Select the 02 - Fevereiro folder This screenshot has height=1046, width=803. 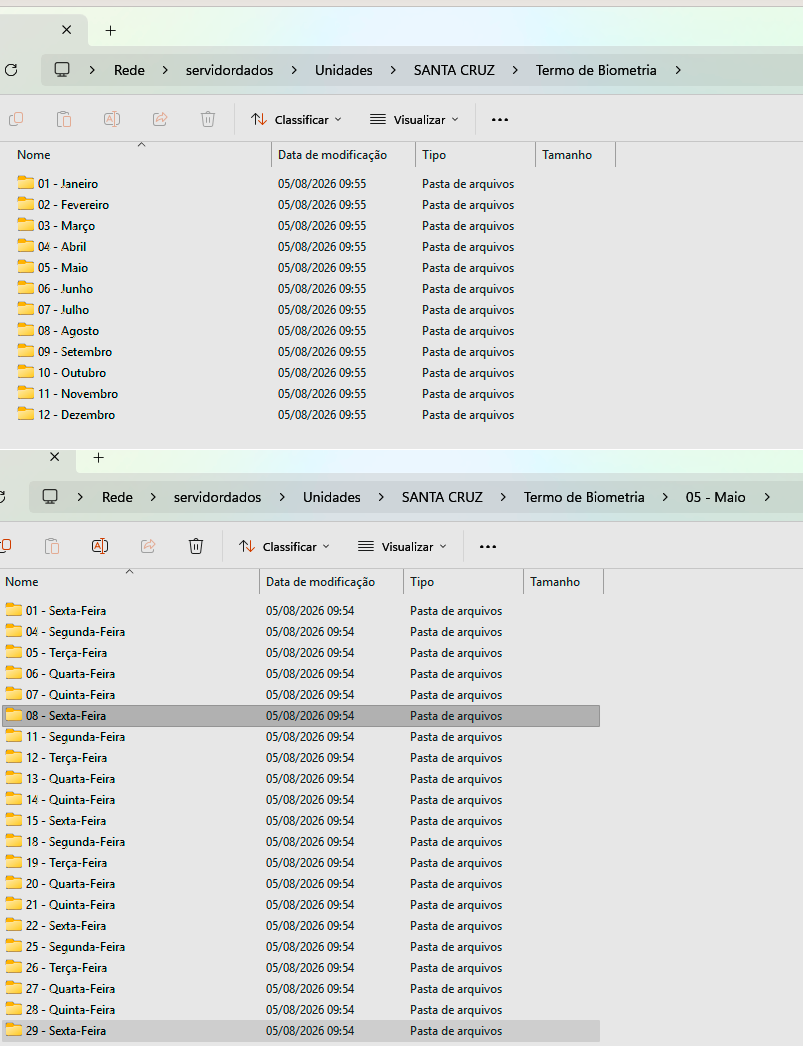point(73,205)
